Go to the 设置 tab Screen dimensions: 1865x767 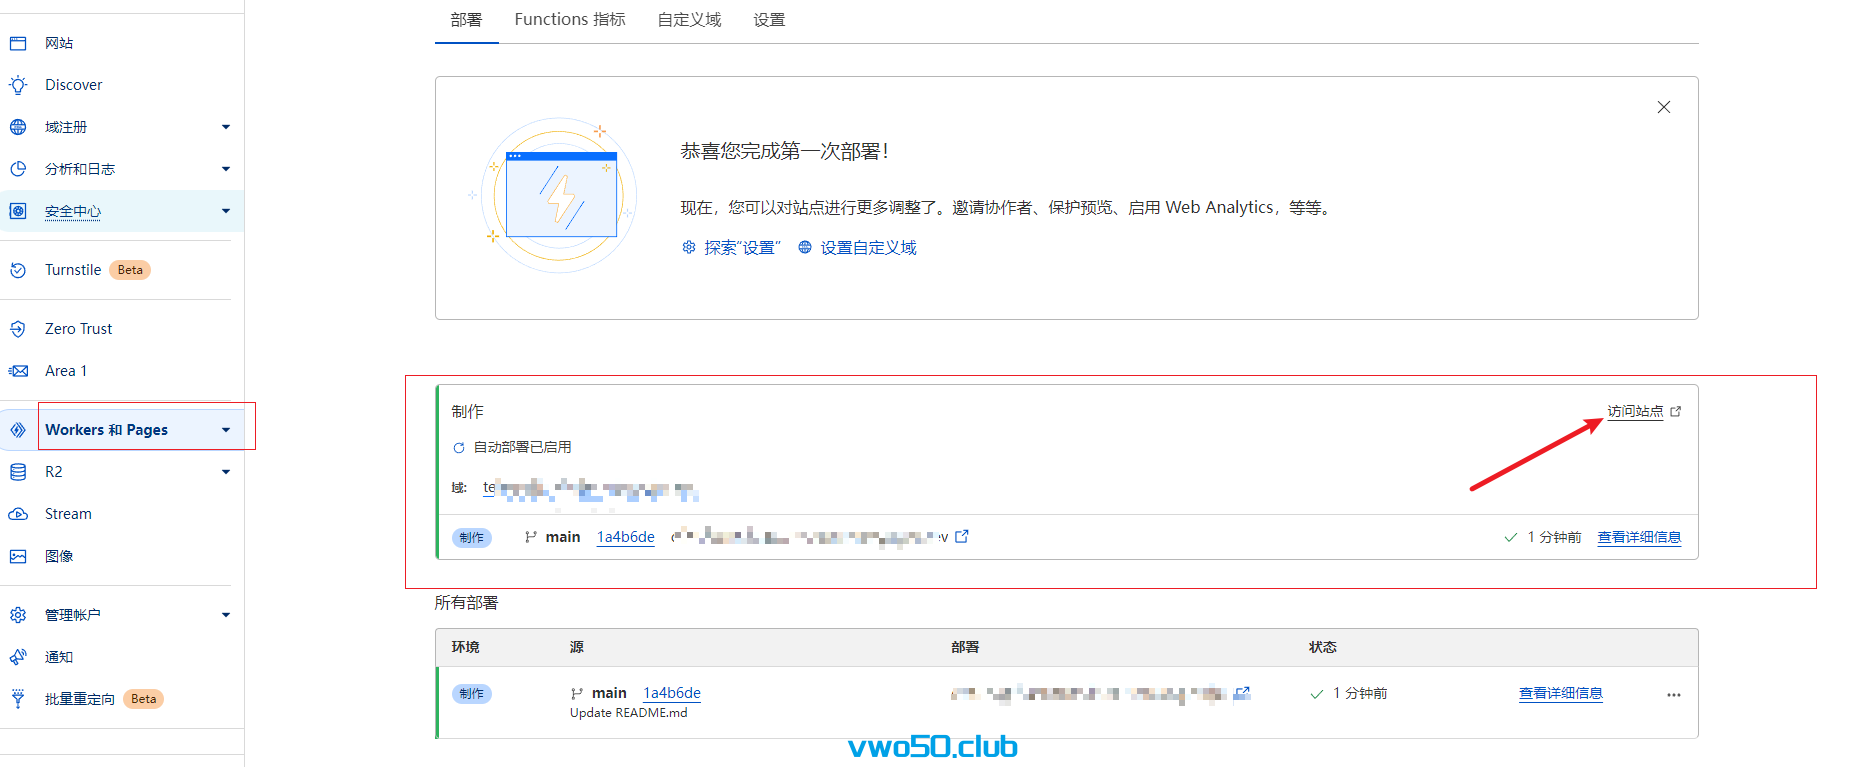click(769, 20)
